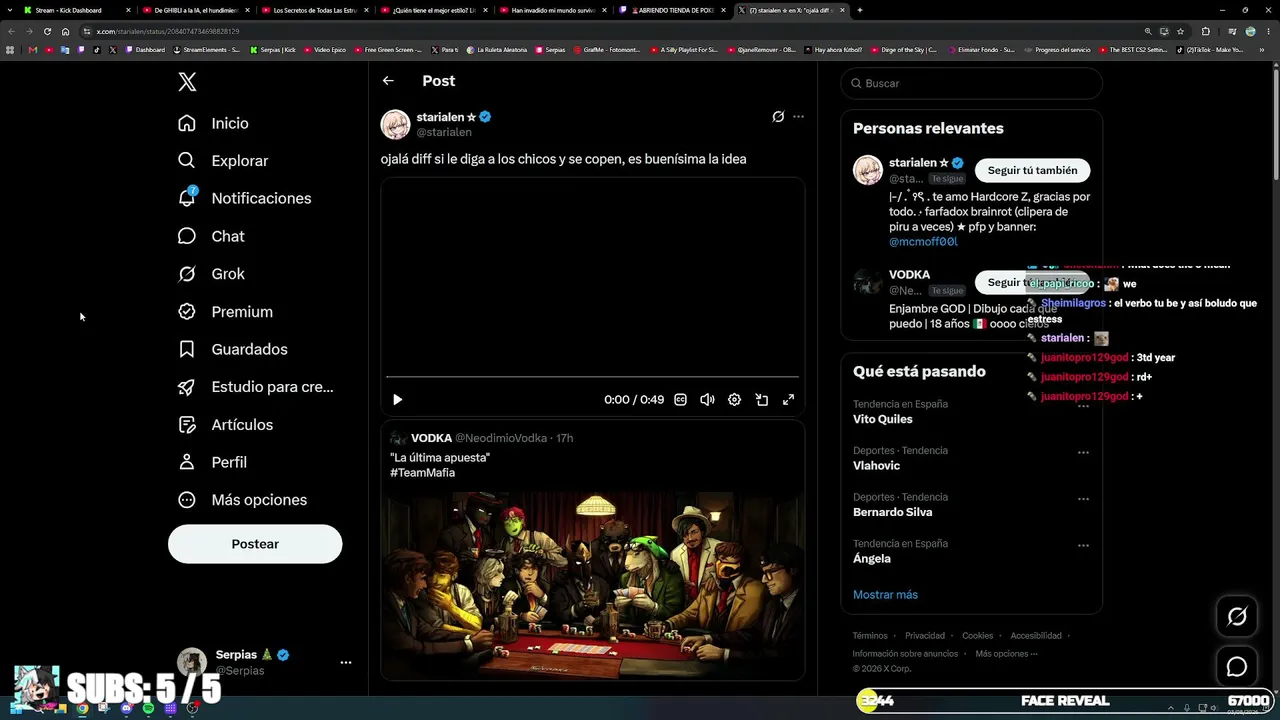This screenshot has width=1280, height=720.
Task: Click #TeamMafia hashtag
Action: pyautogui.click(x=422, y=473)
